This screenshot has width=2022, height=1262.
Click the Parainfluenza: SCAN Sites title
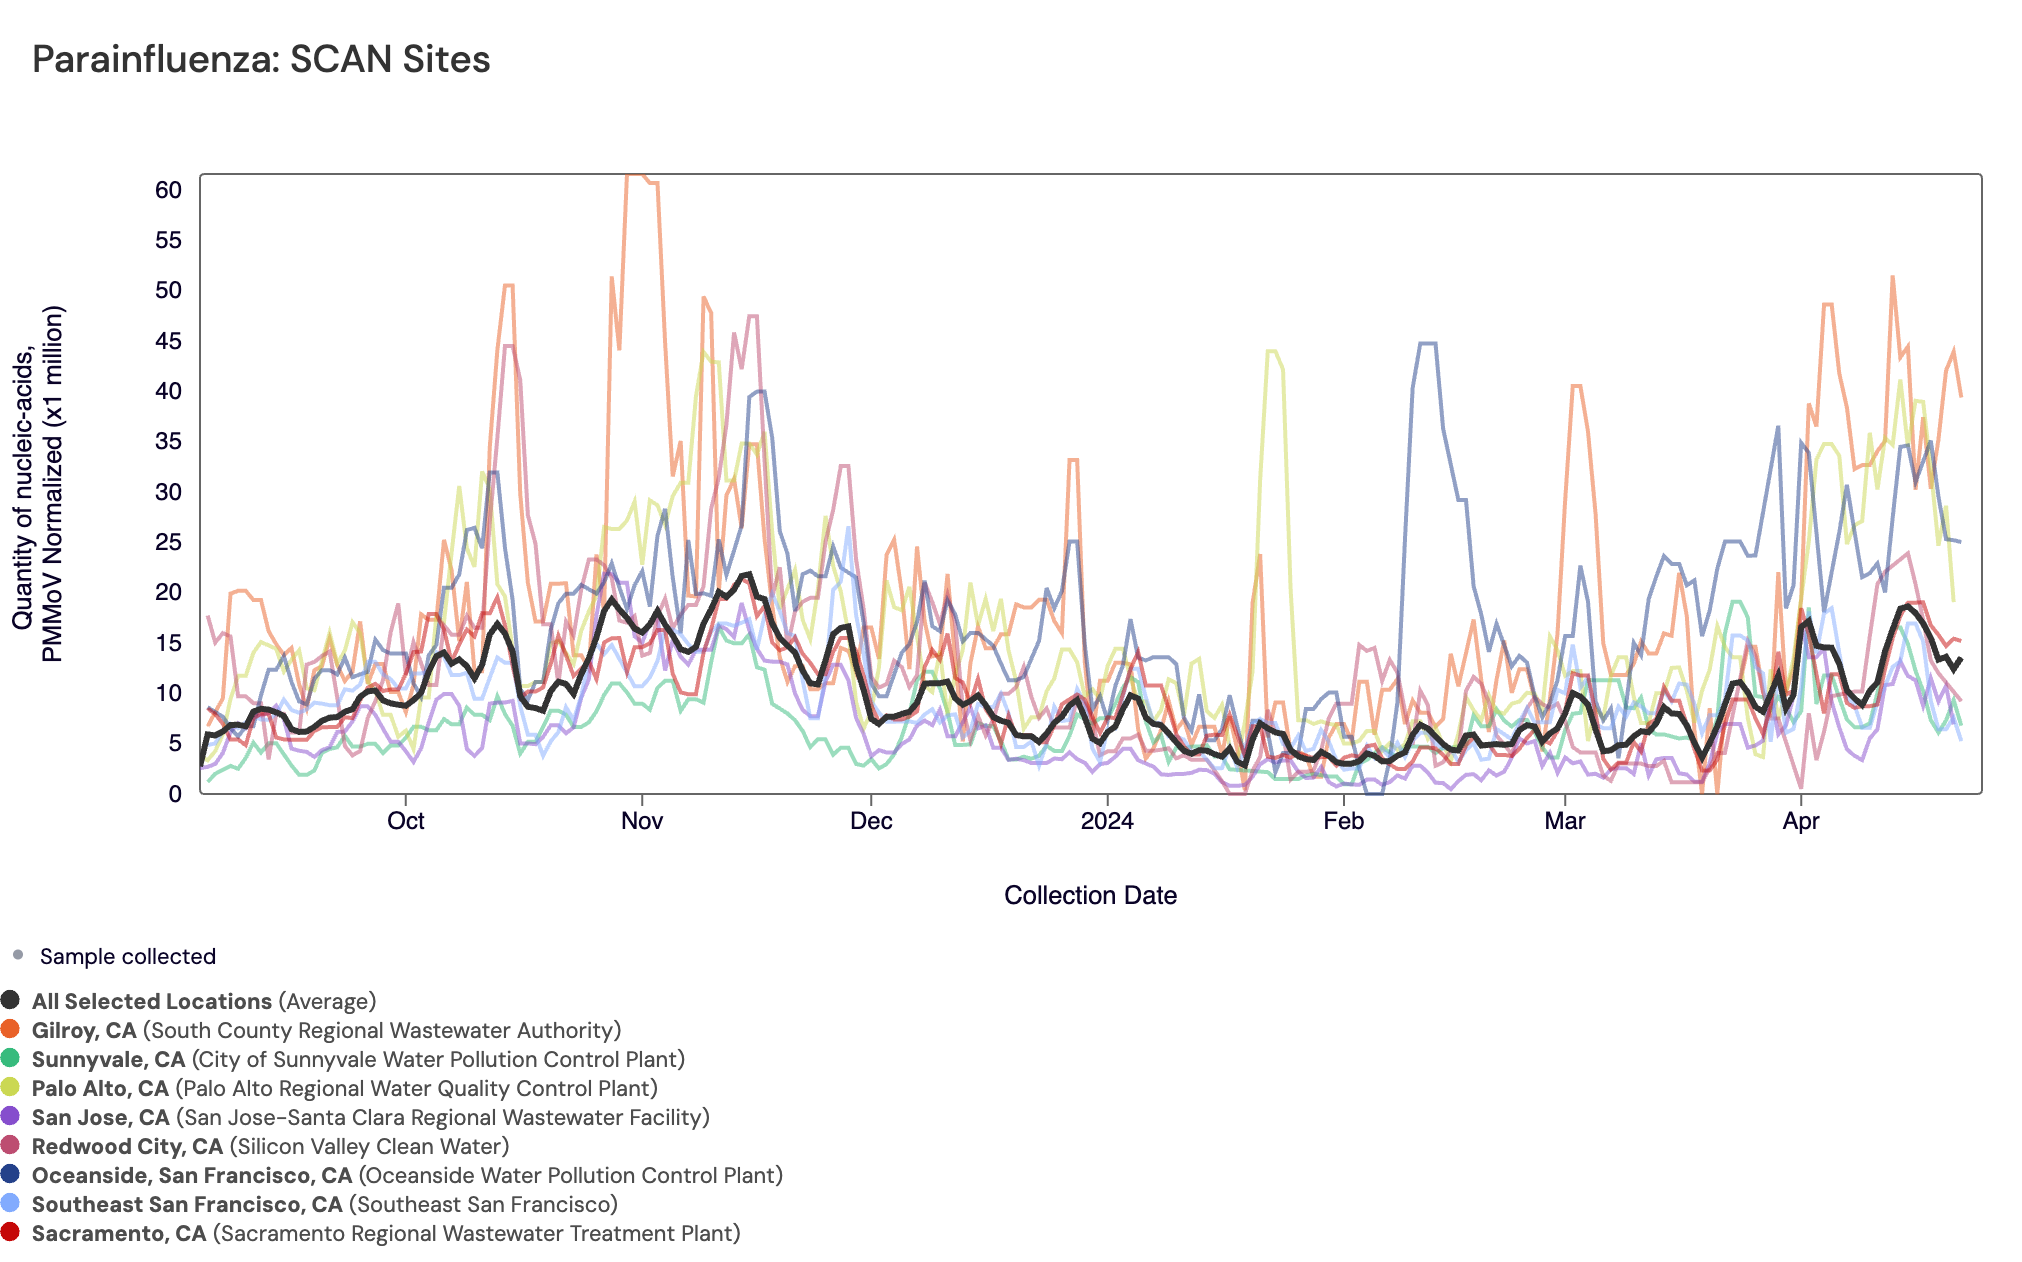pos(261,59)
